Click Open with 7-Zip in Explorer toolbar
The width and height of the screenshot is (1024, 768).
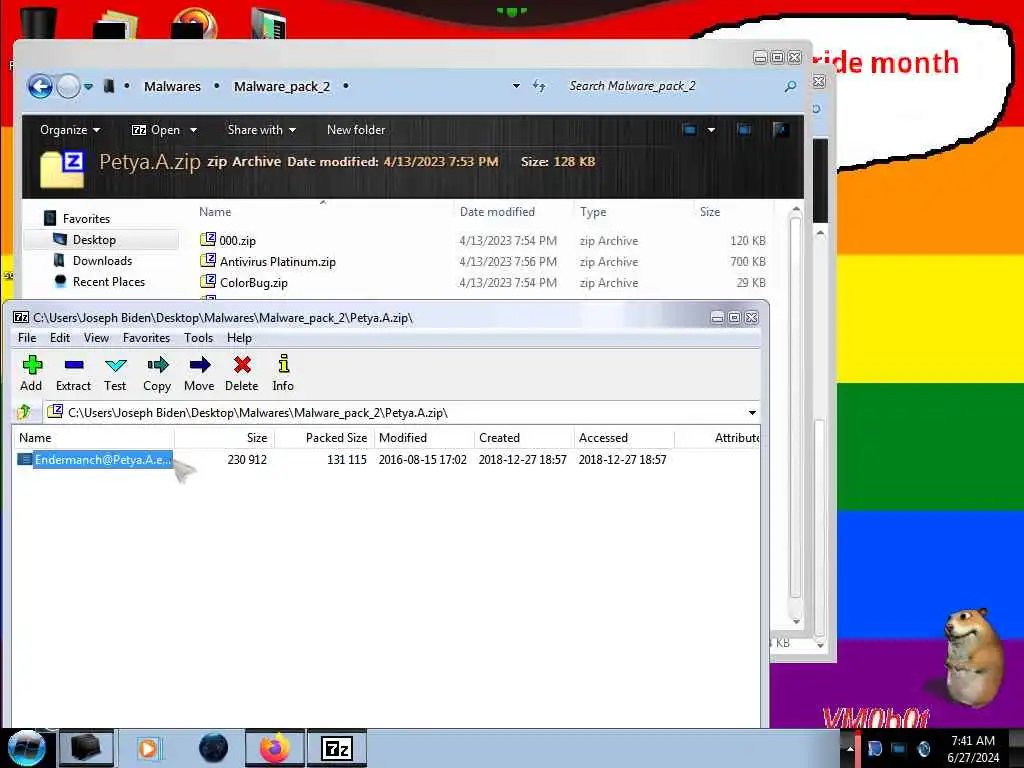pyautogui.click(x=156, y=130)
